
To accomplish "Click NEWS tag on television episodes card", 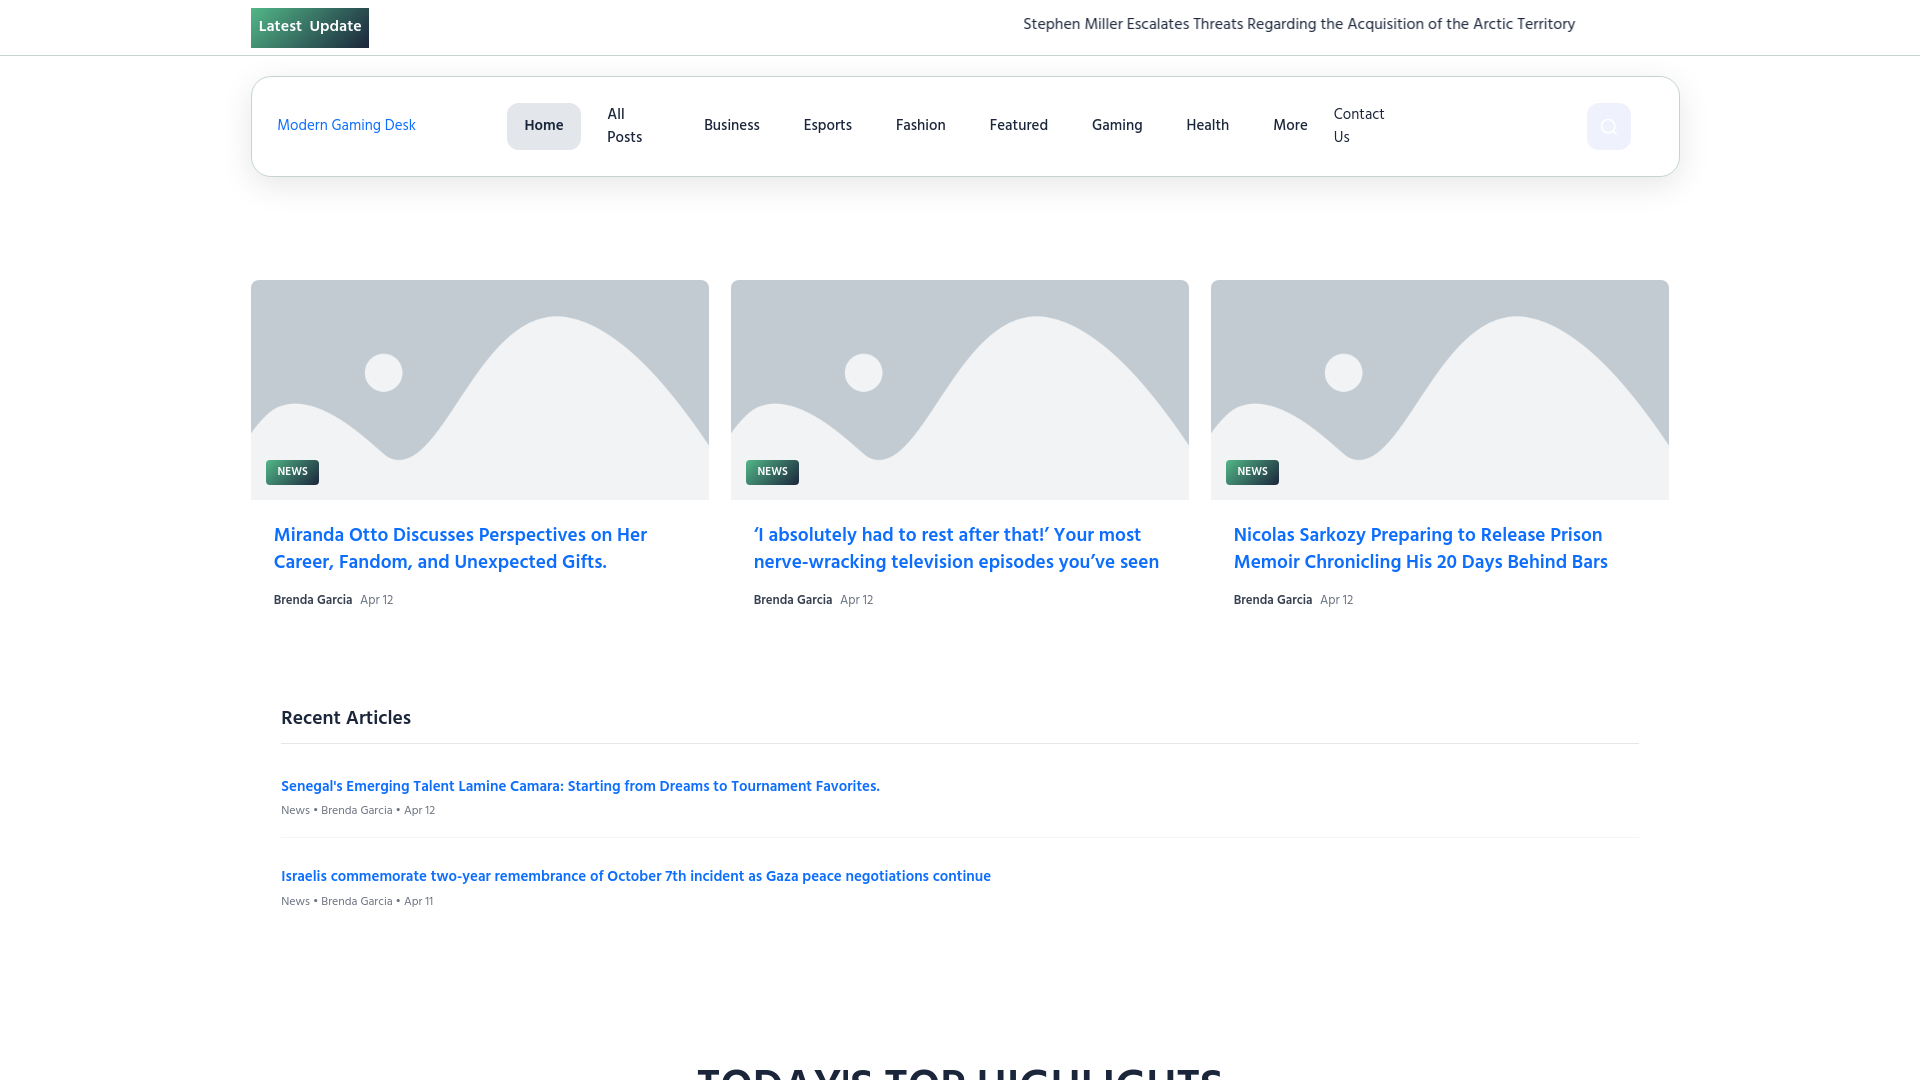I will tap(772, 472).
